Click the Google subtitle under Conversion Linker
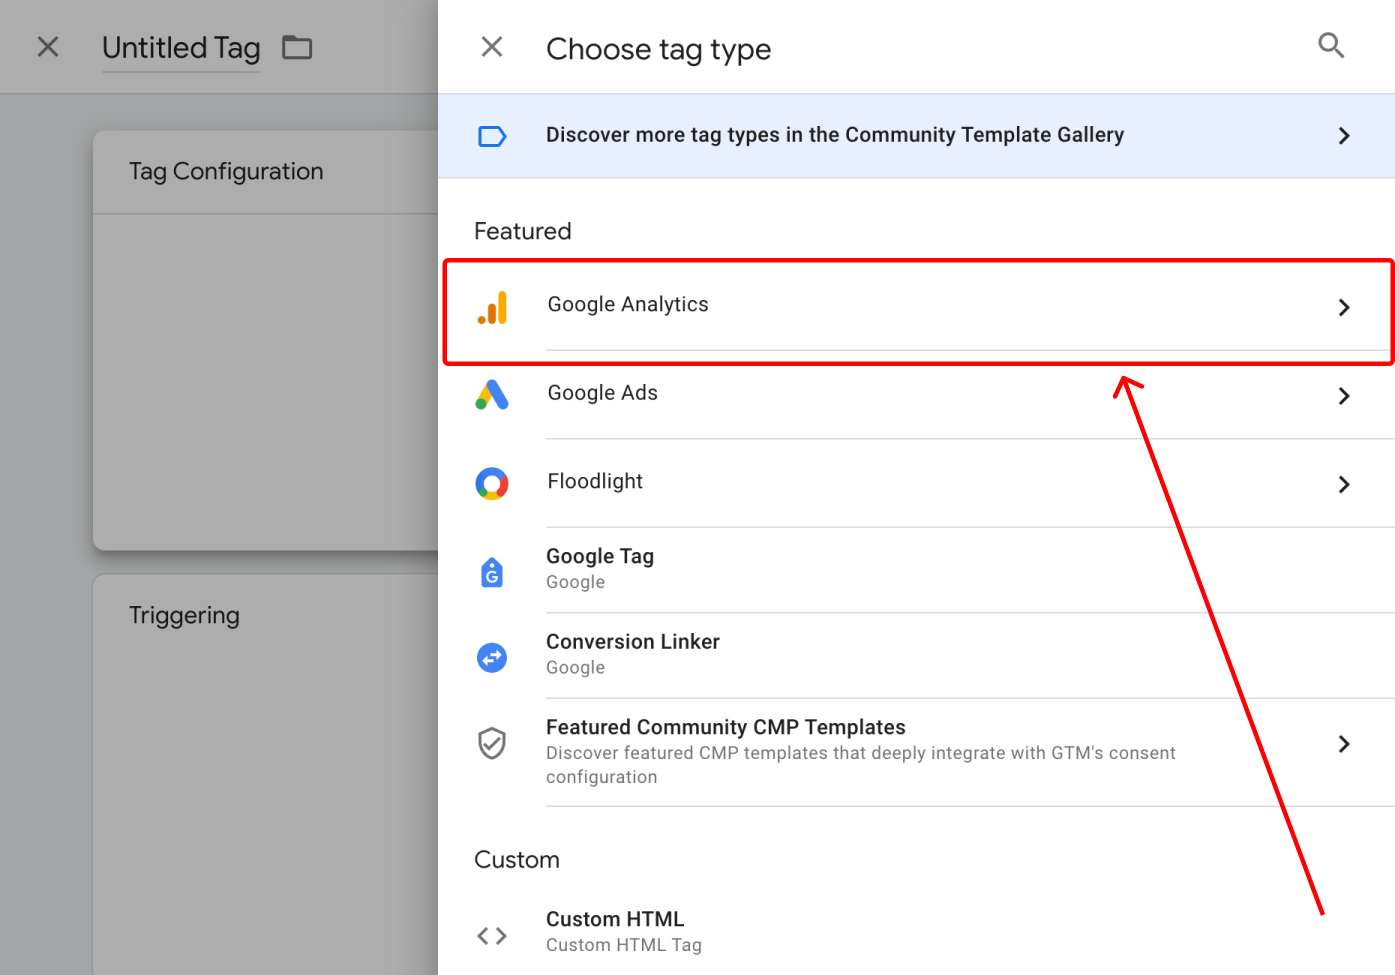This screenshot has height=975, width=1395. click(x=575, y=668)
